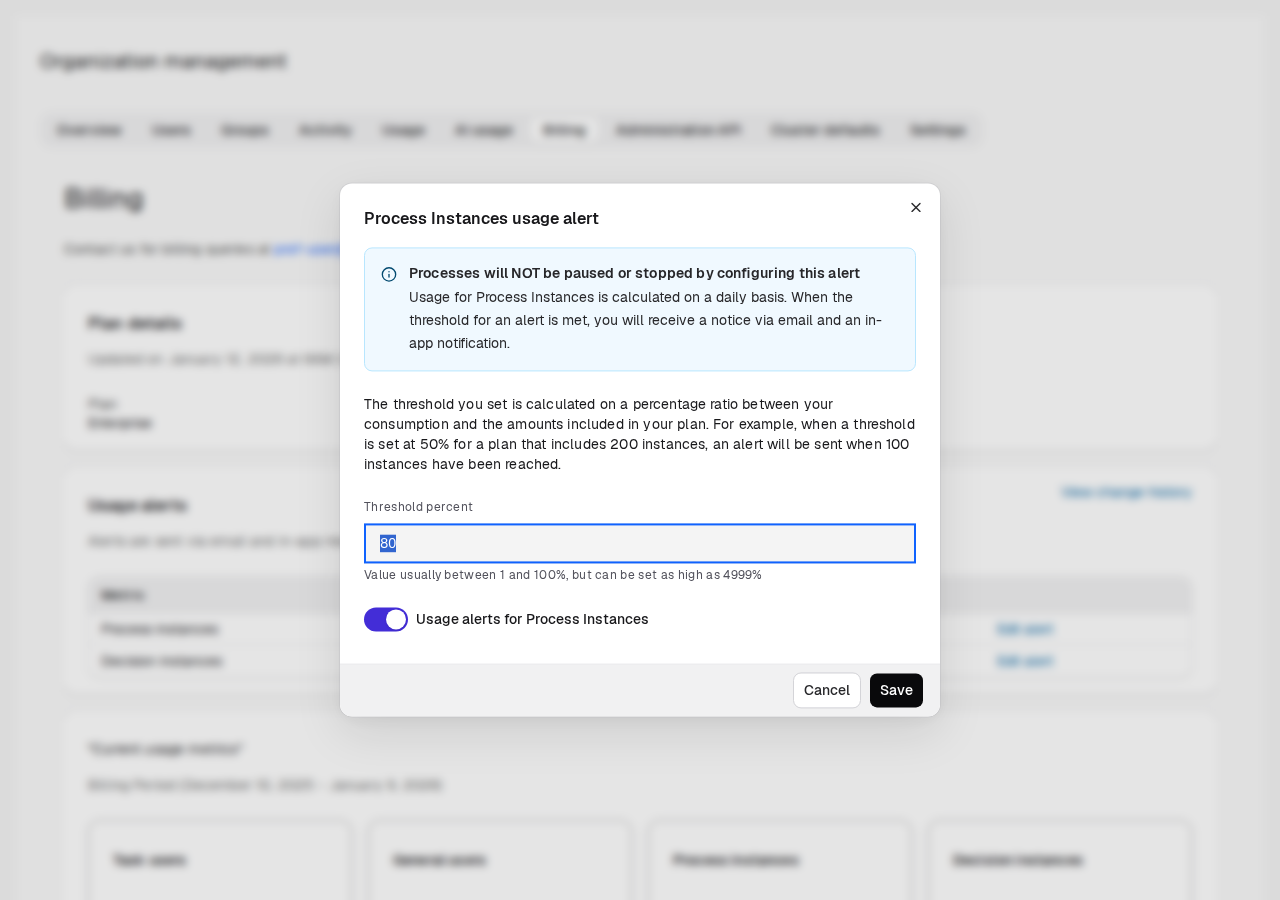Click the paragraph starting "The threshold you set"
The width and height of the screenshot is (1280, 900).
(639, 434)
